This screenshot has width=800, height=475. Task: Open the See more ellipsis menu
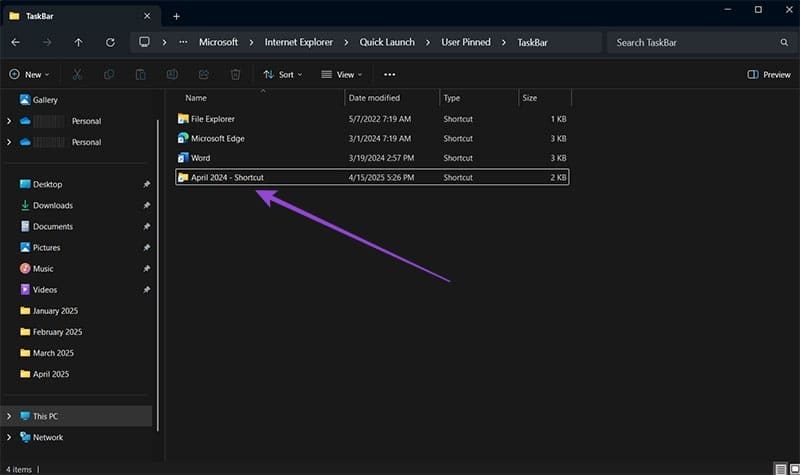point(389,74)
